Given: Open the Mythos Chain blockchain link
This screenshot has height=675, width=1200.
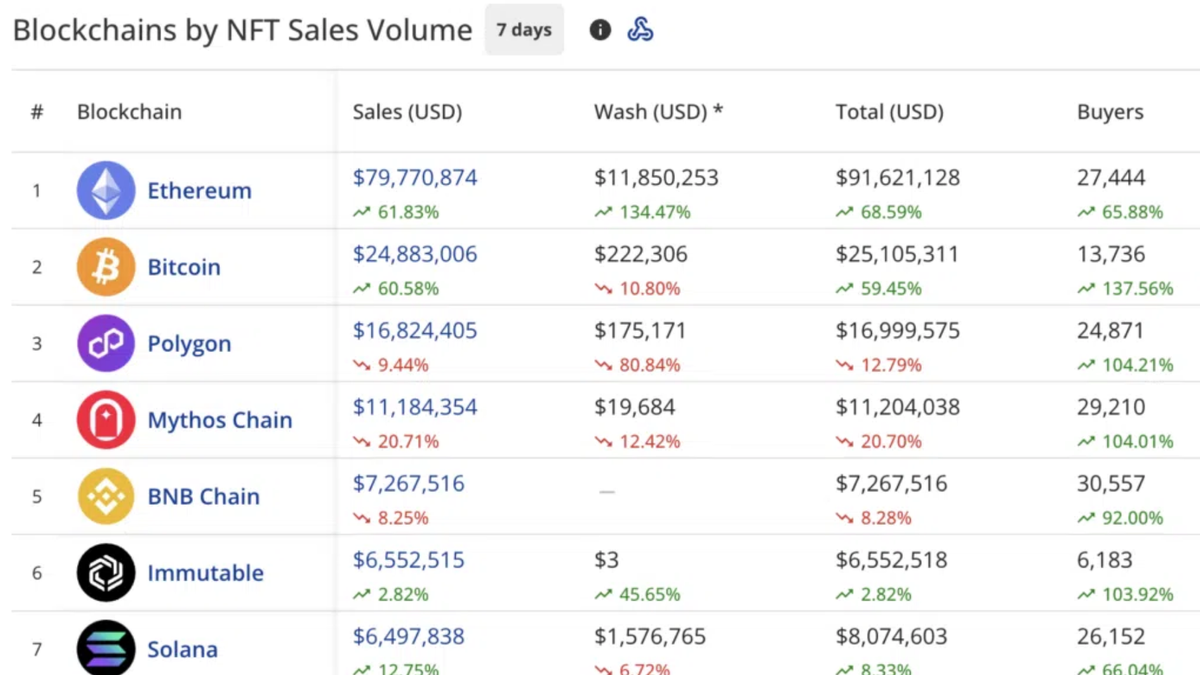Looking at the screenshot, I should click(220, 420).
